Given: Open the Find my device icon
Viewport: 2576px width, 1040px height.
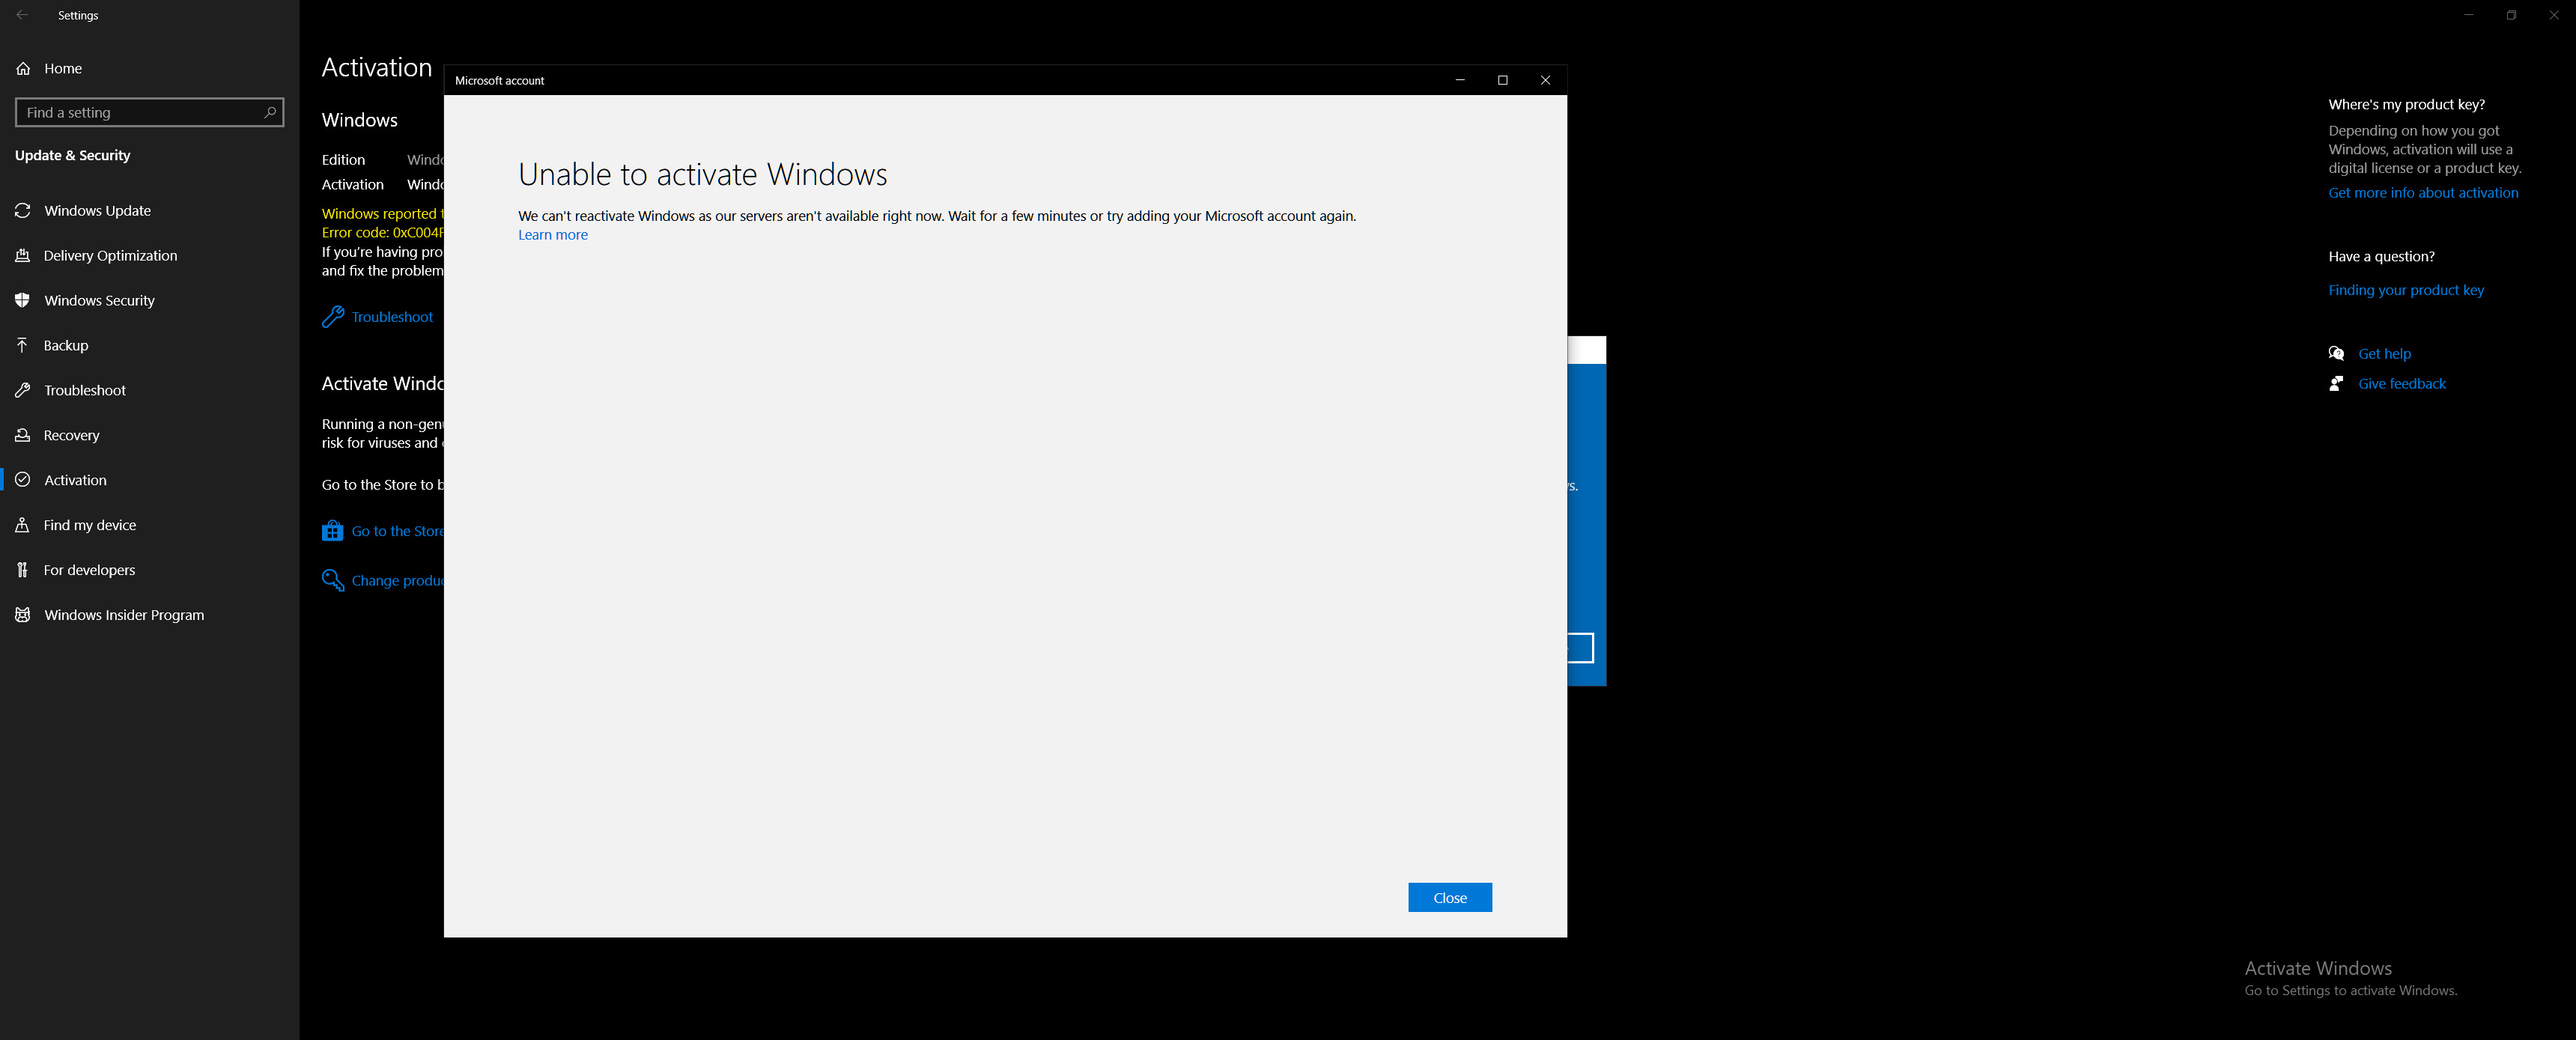Looking at the screenshot, I should pyautogui.click(x=23, y=526).
